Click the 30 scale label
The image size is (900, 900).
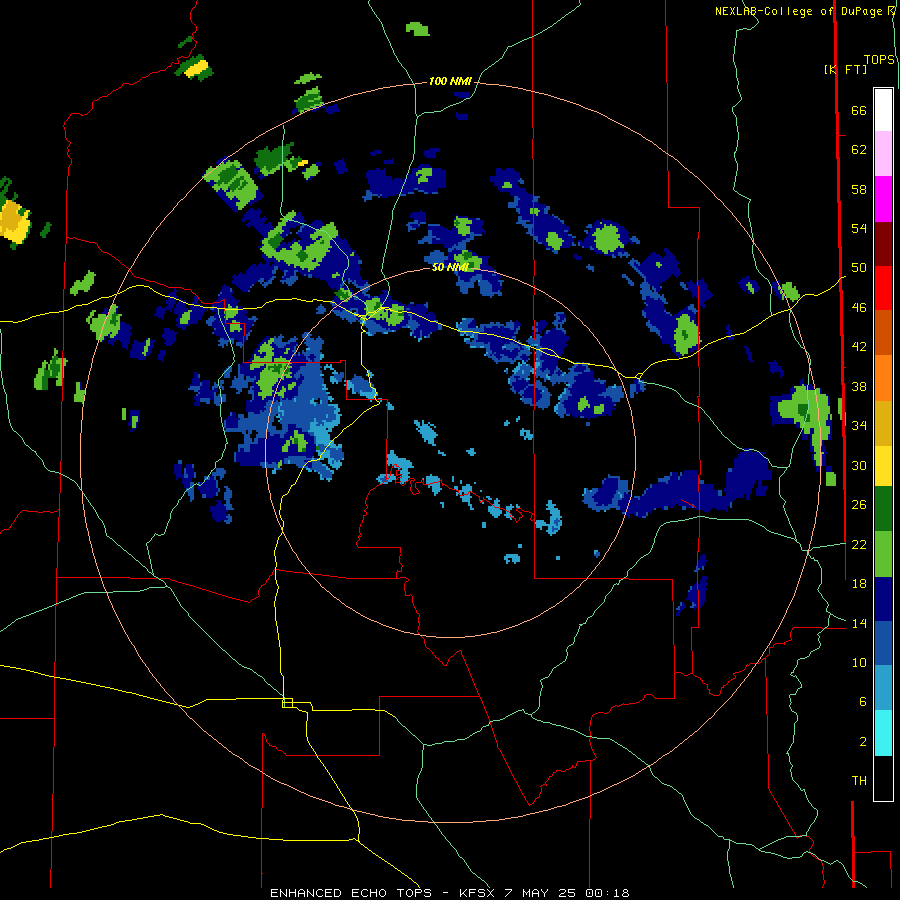[x=859, y=465]
